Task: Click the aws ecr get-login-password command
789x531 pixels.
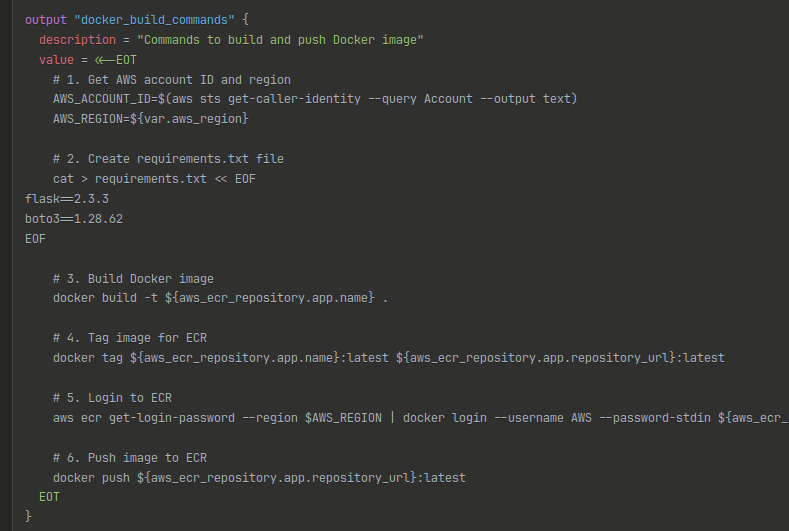Action: point(421,418)
